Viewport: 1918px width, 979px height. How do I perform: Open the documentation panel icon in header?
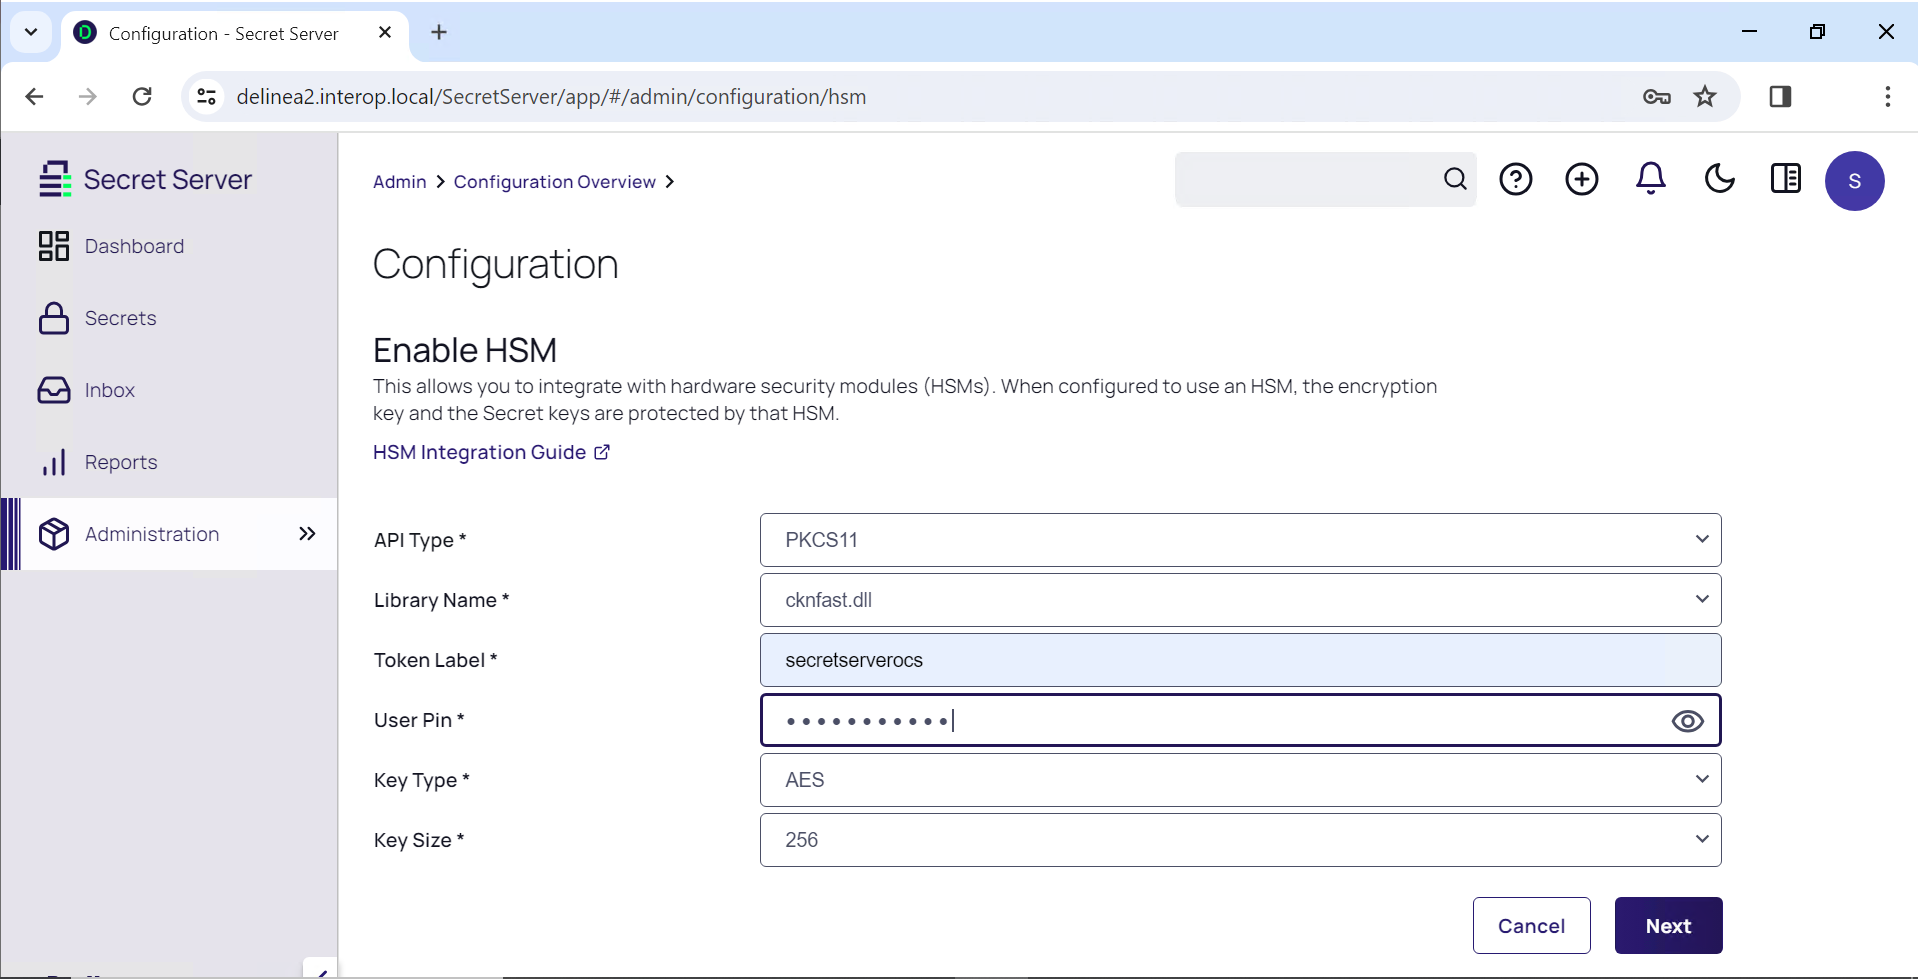pos(1786,179)
